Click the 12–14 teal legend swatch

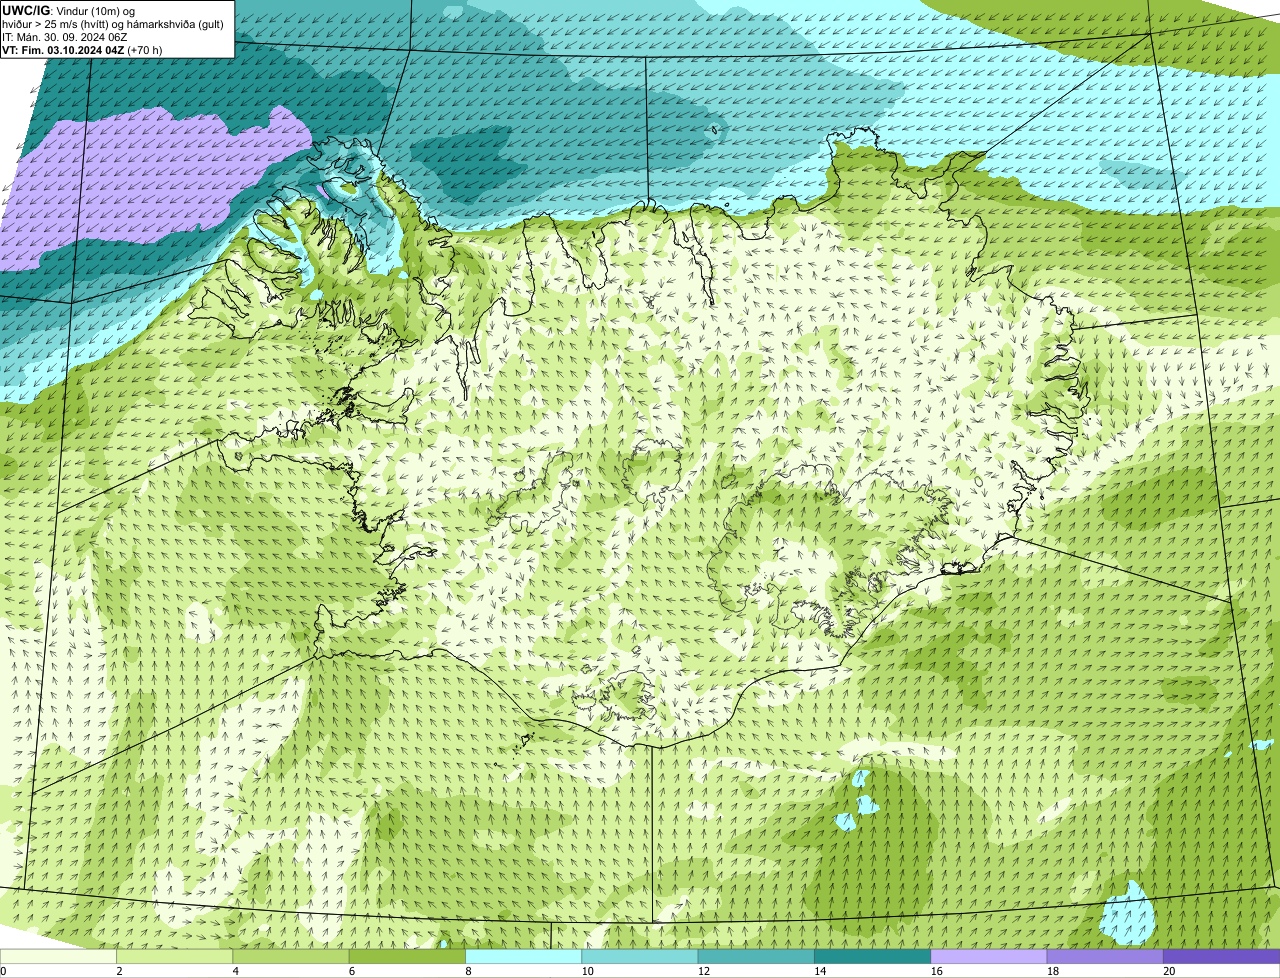[x=756, y=956]
